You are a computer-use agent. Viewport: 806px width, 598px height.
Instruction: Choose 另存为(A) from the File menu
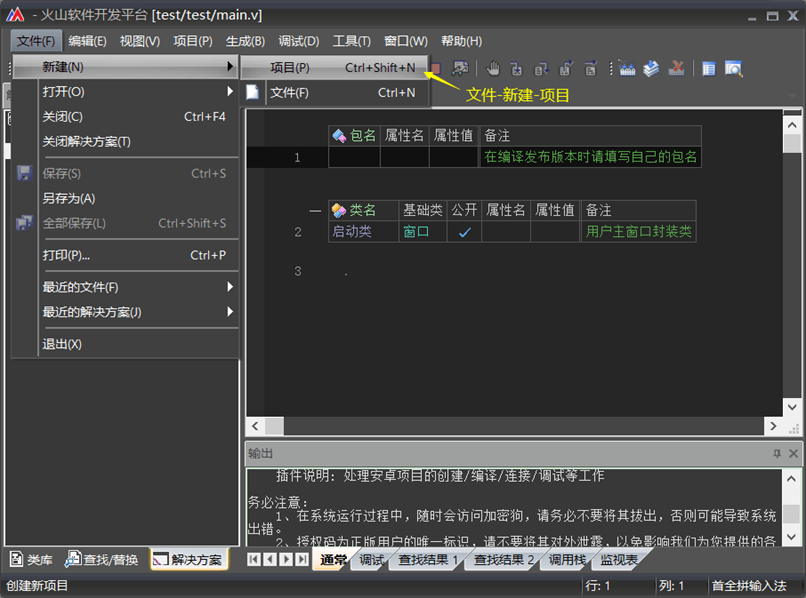click(69, 198)
